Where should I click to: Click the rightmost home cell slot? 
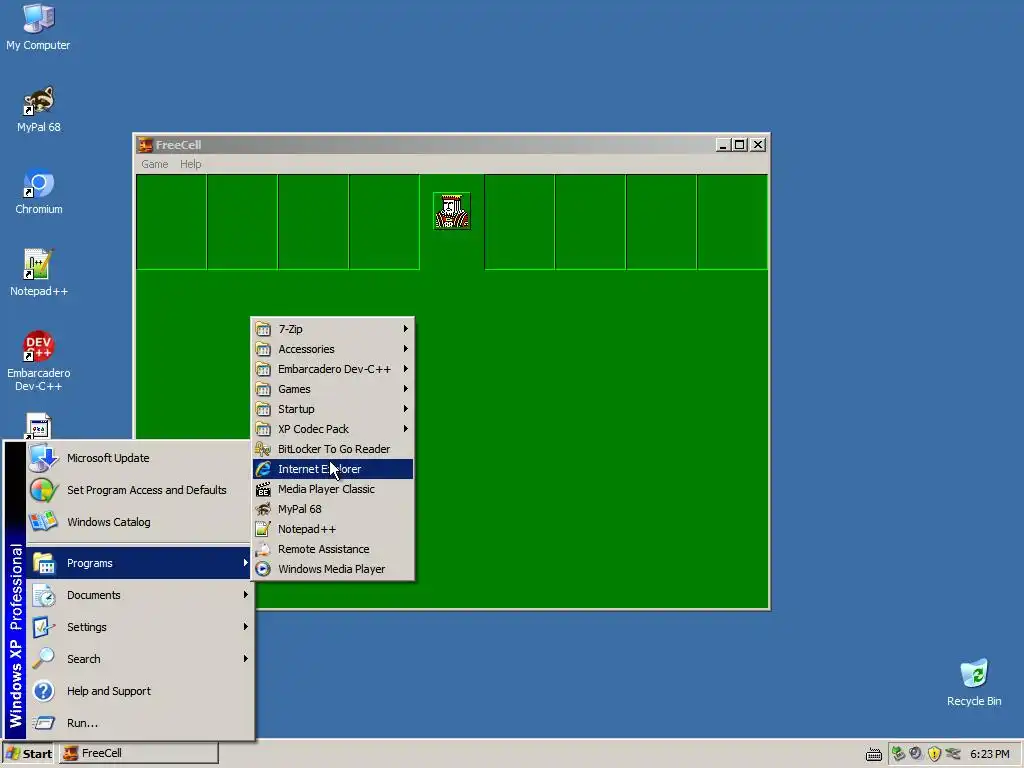[x=732, y=222]
